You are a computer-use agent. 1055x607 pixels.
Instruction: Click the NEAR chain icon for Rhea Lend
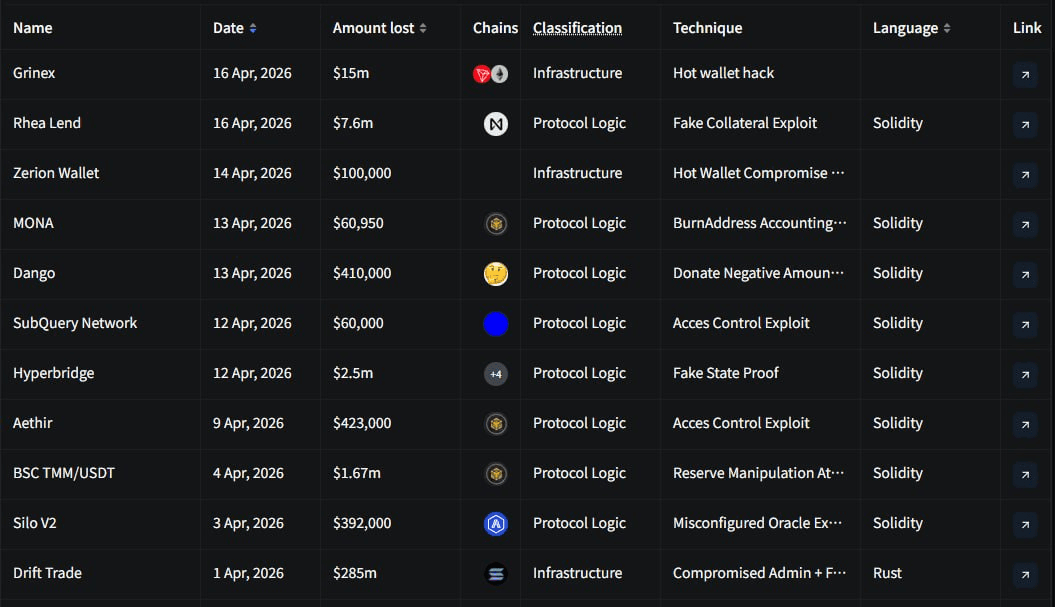495,124
